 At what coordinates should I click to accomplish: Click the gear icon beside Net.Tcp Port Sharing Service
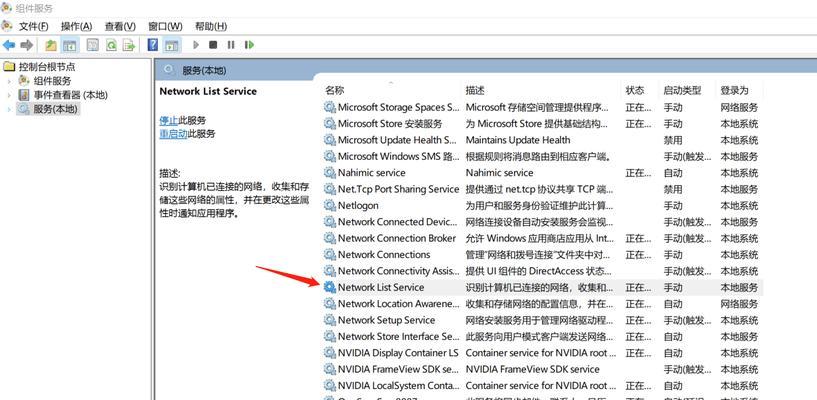[x=329, y=189]
